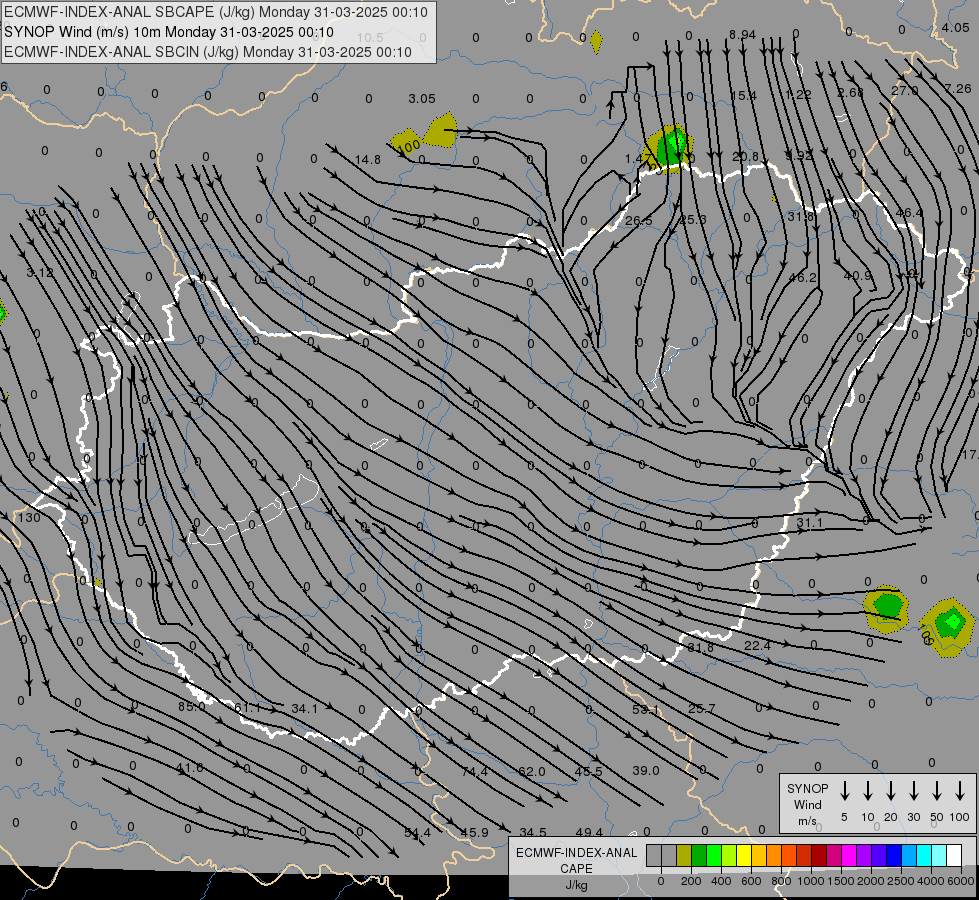Click the SYNOP Wind 10m title line
This screenshot has height=900, width=979.
(169, 32)
